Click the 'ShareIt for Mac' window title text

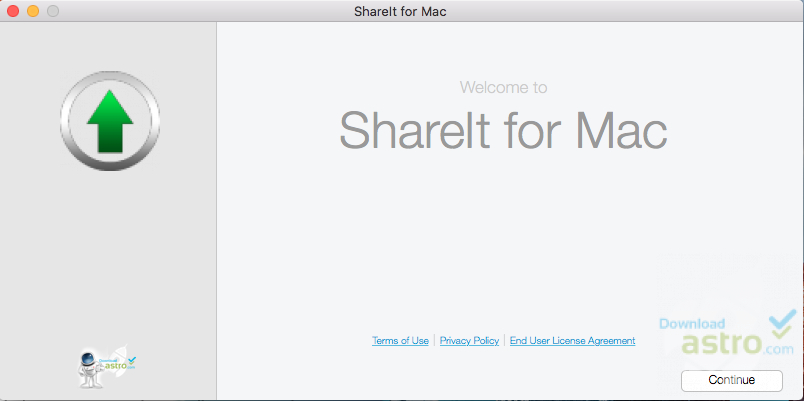[400, 11]
